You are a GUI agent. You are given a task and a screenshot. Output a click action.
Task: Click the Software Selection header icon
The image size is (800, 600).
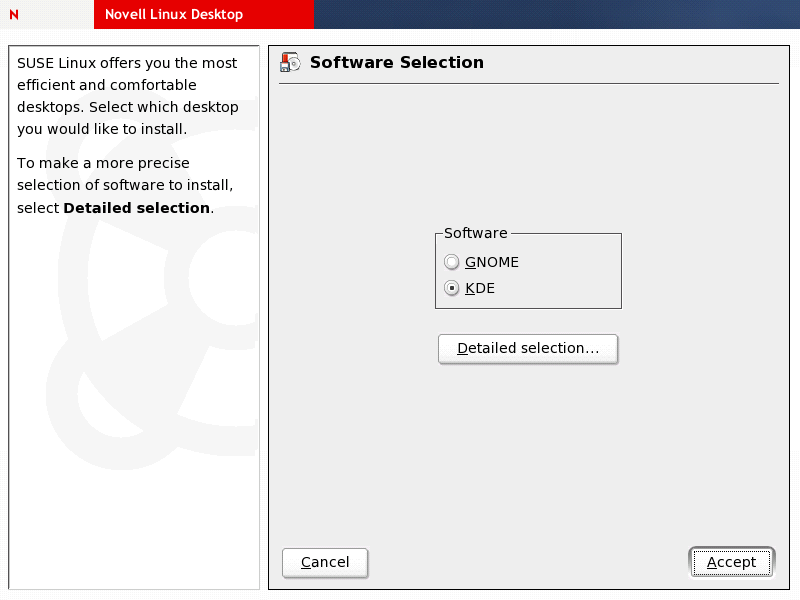(x=290, y=62)
